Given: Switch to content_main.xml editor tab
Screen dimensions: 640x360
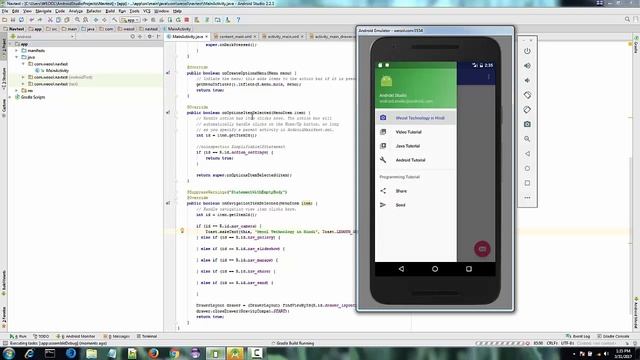Looking at the screenshot, I should (x=235, y=36).
